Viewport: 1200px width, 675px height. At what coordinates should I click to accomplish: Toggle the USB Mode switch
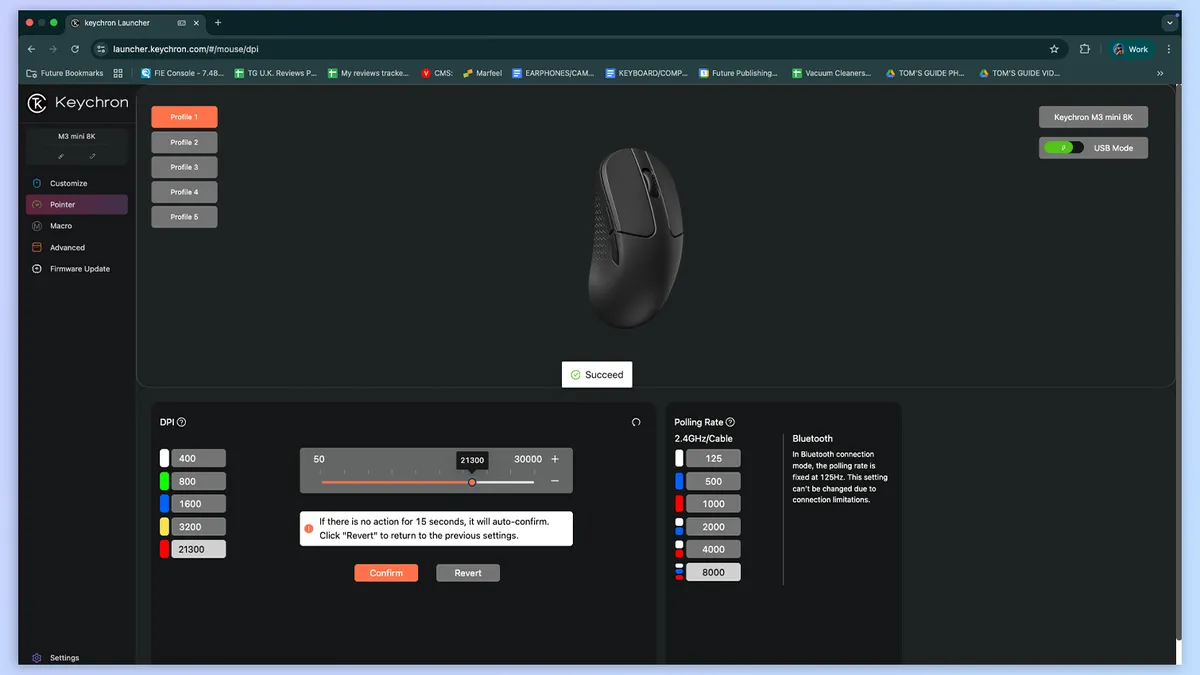1063,148
